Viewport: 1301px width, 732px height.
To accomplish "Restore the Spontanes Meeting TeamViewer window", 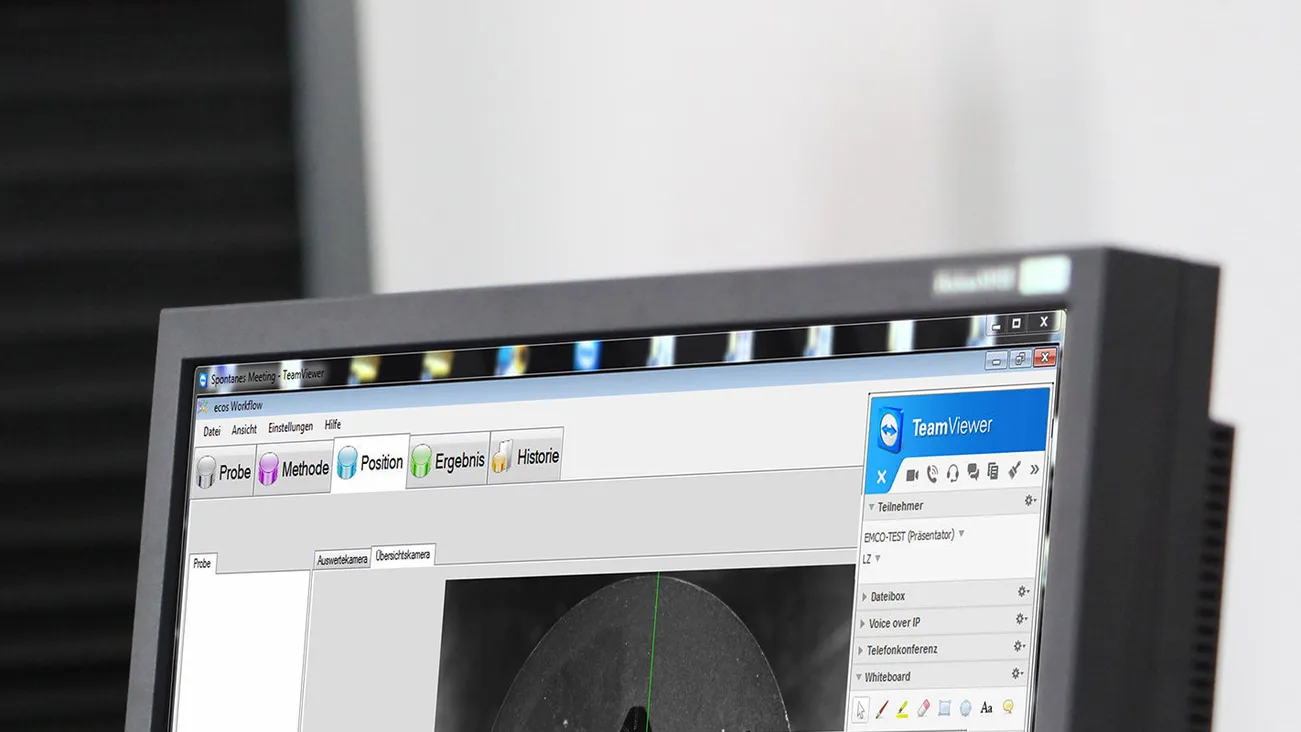I will coord(1020,358).
